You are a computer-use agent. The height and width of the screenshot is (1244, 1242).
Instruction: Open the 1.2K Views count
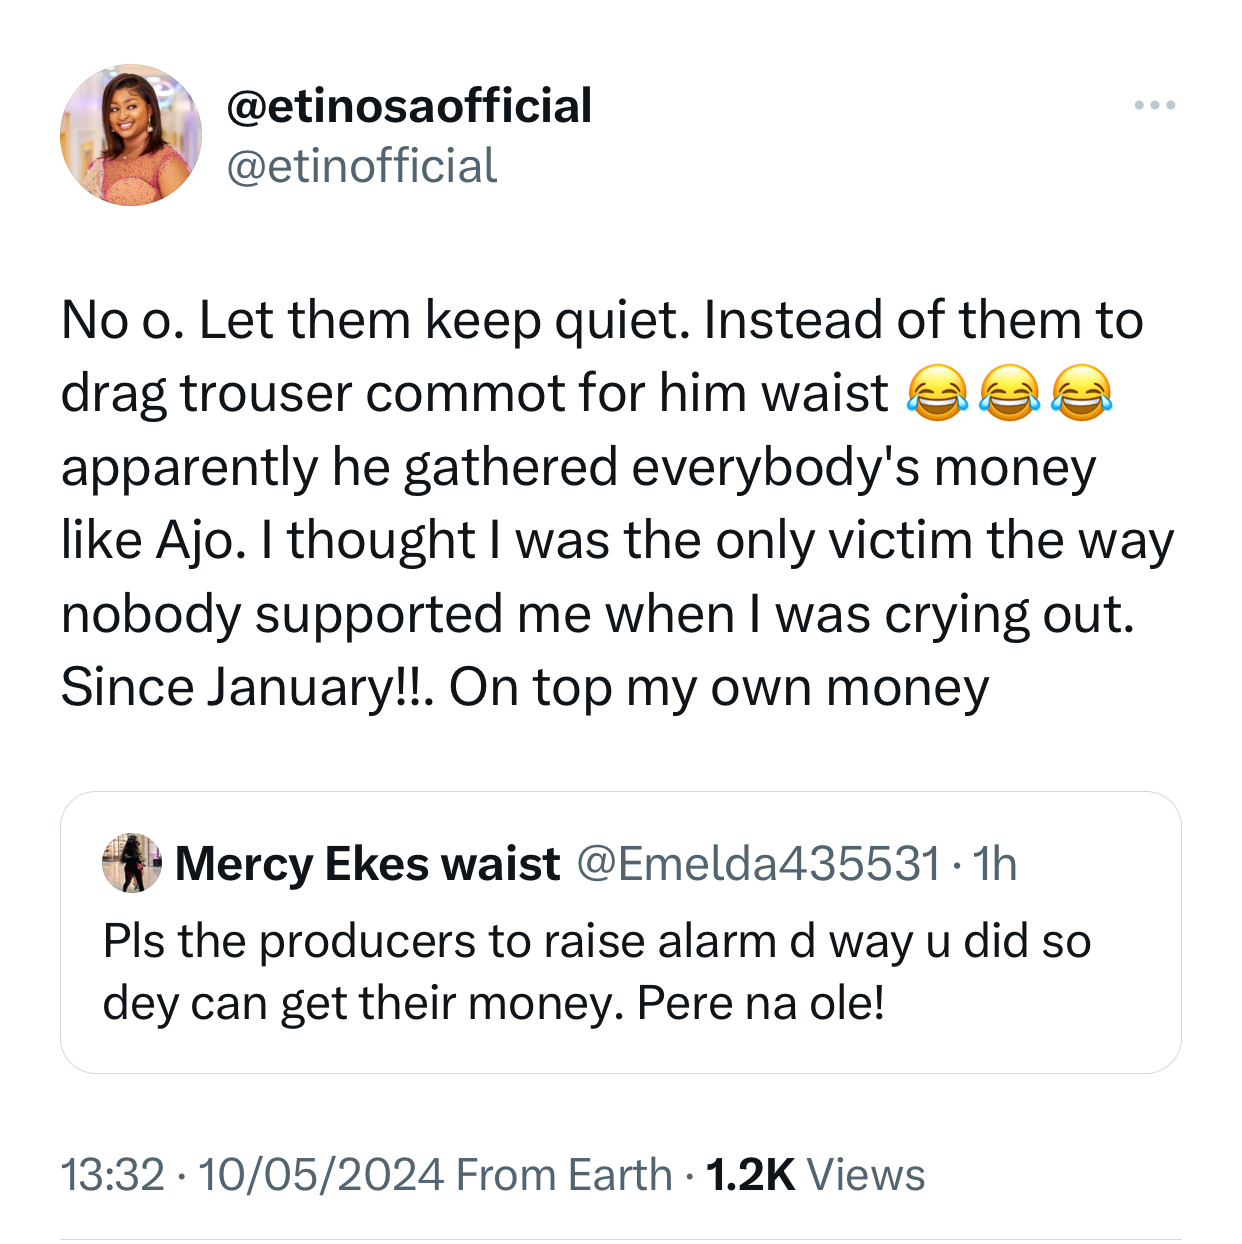[815, 1175]
